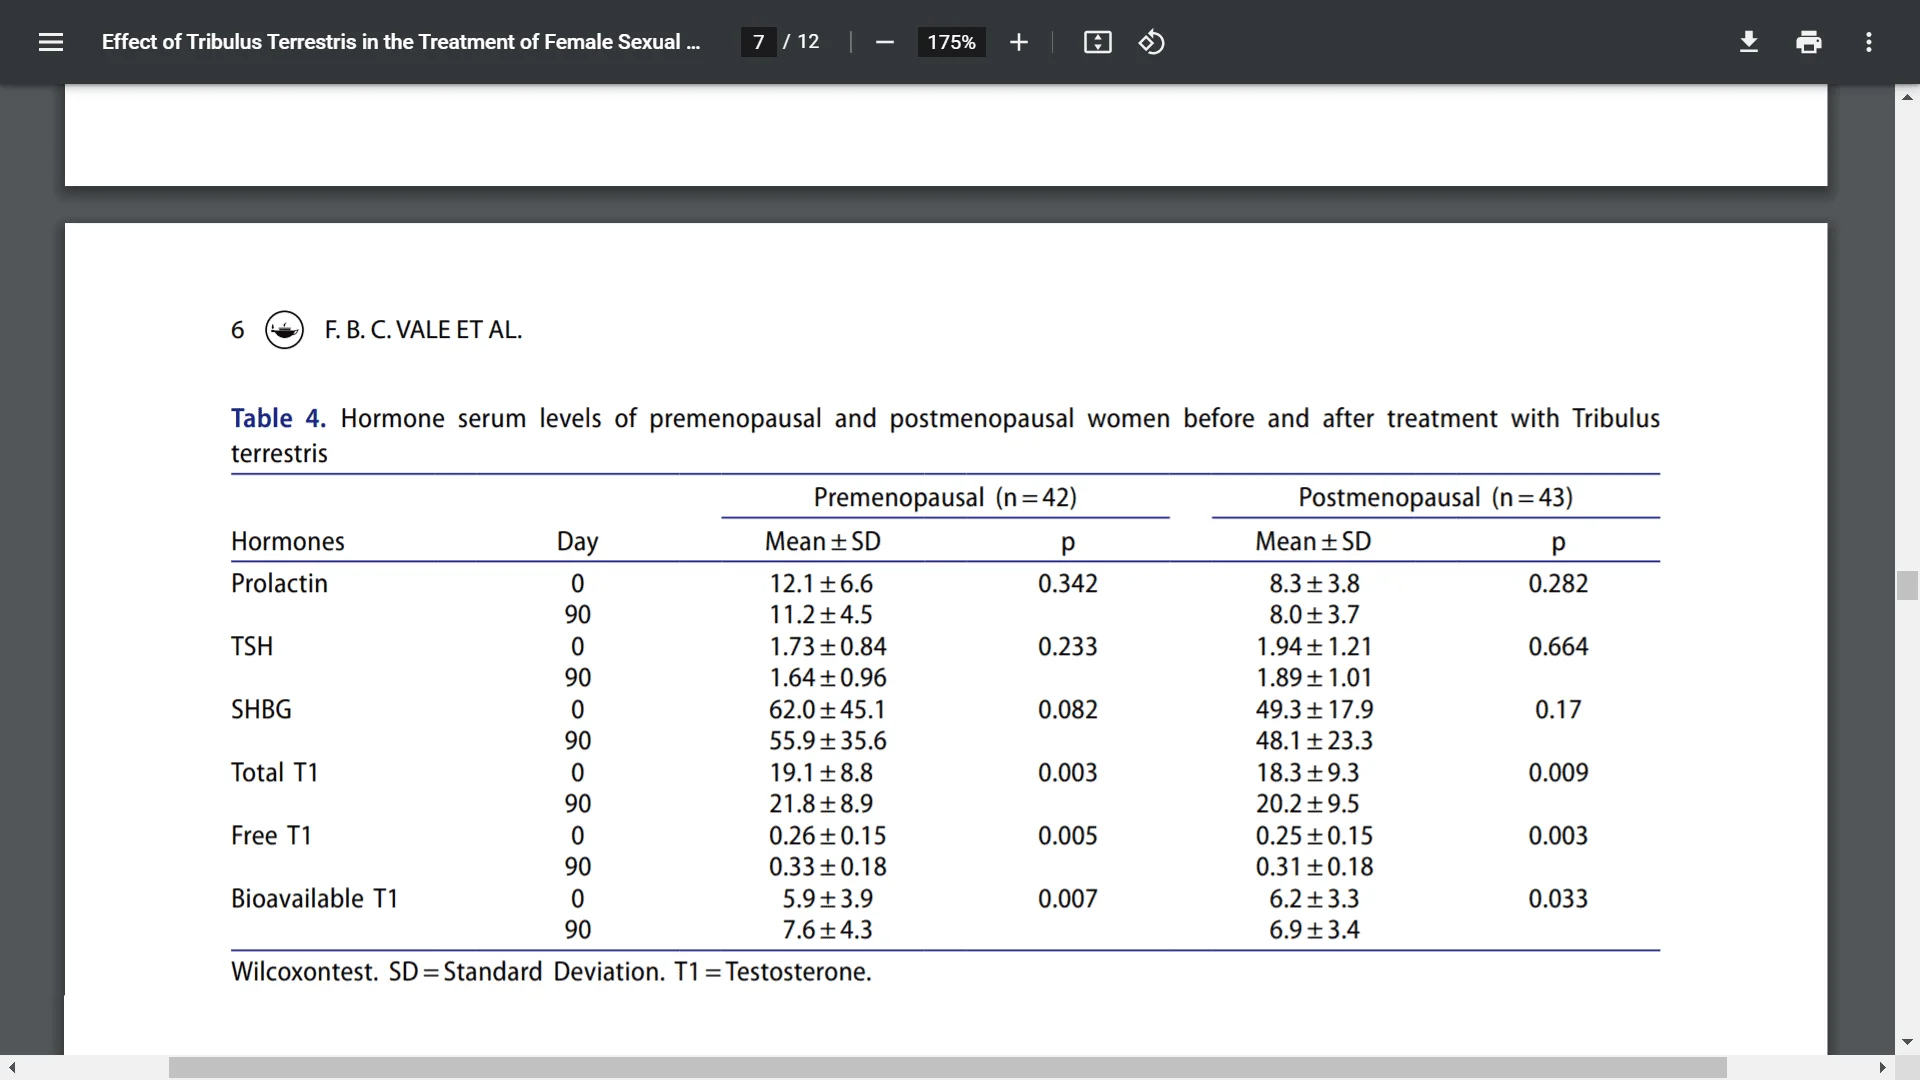Click the value '0.33±0.18'
The image size is (1920, 1080).
[x=827, y=866]
